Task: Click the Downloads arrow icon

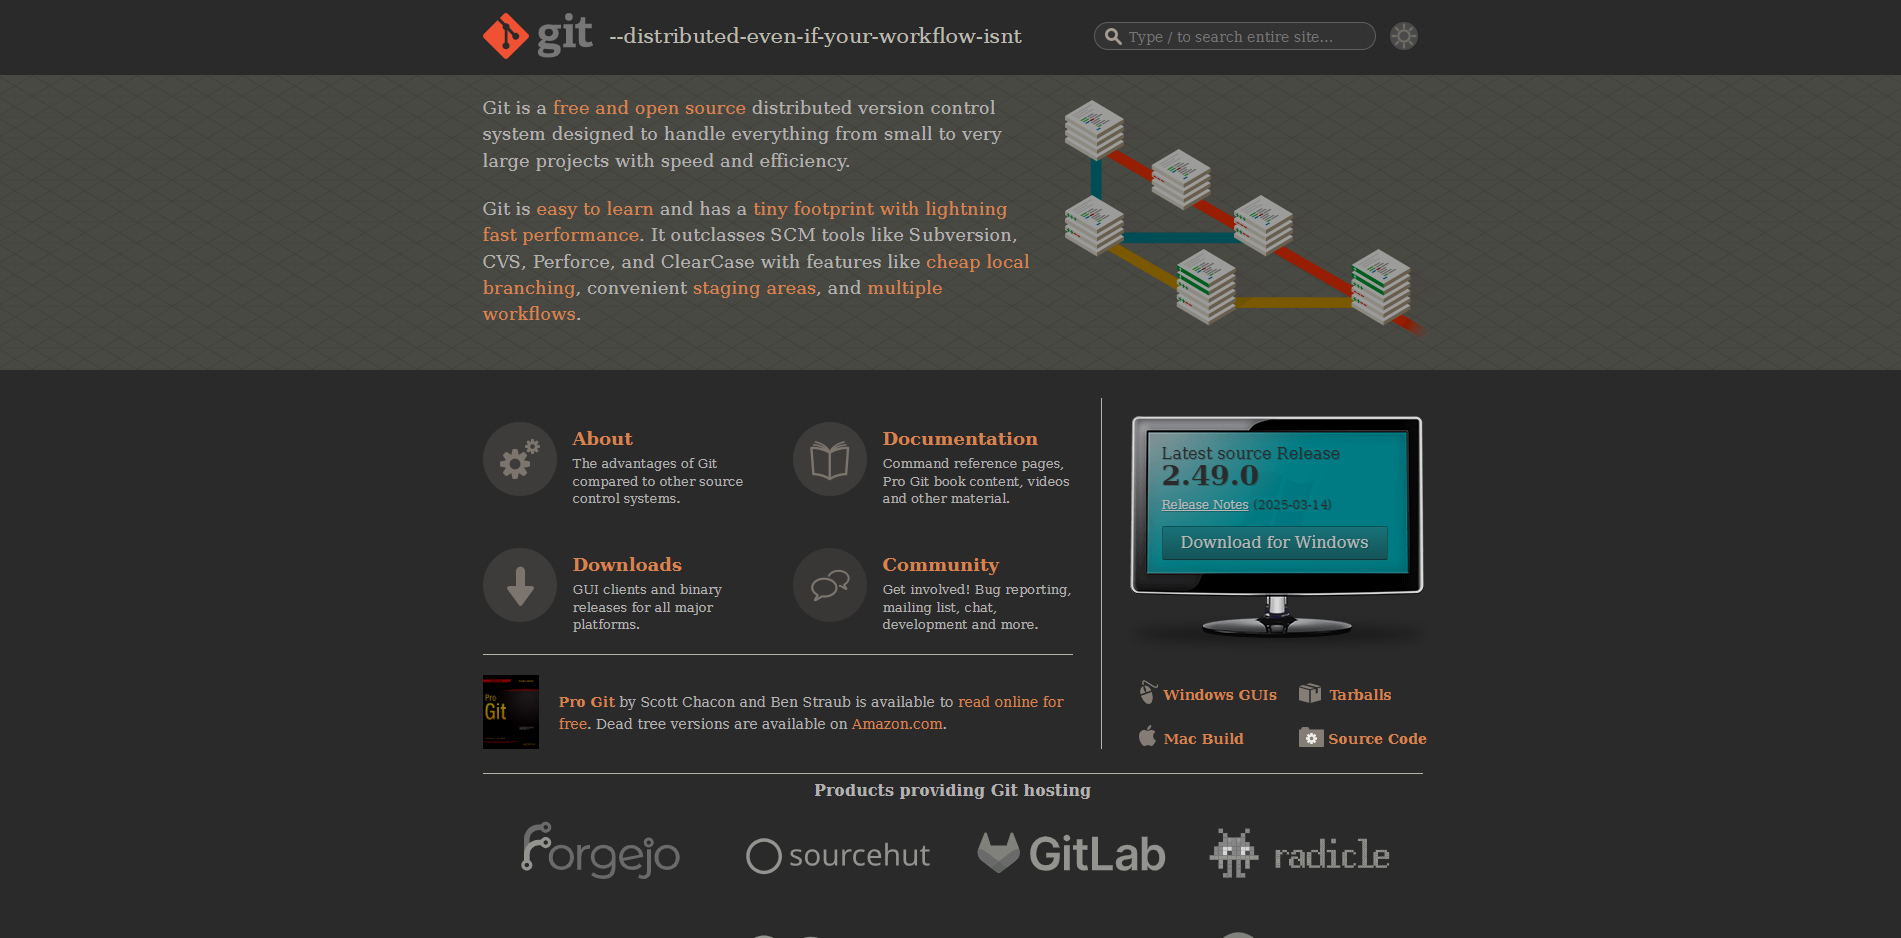Action: (x=520, y=585)
